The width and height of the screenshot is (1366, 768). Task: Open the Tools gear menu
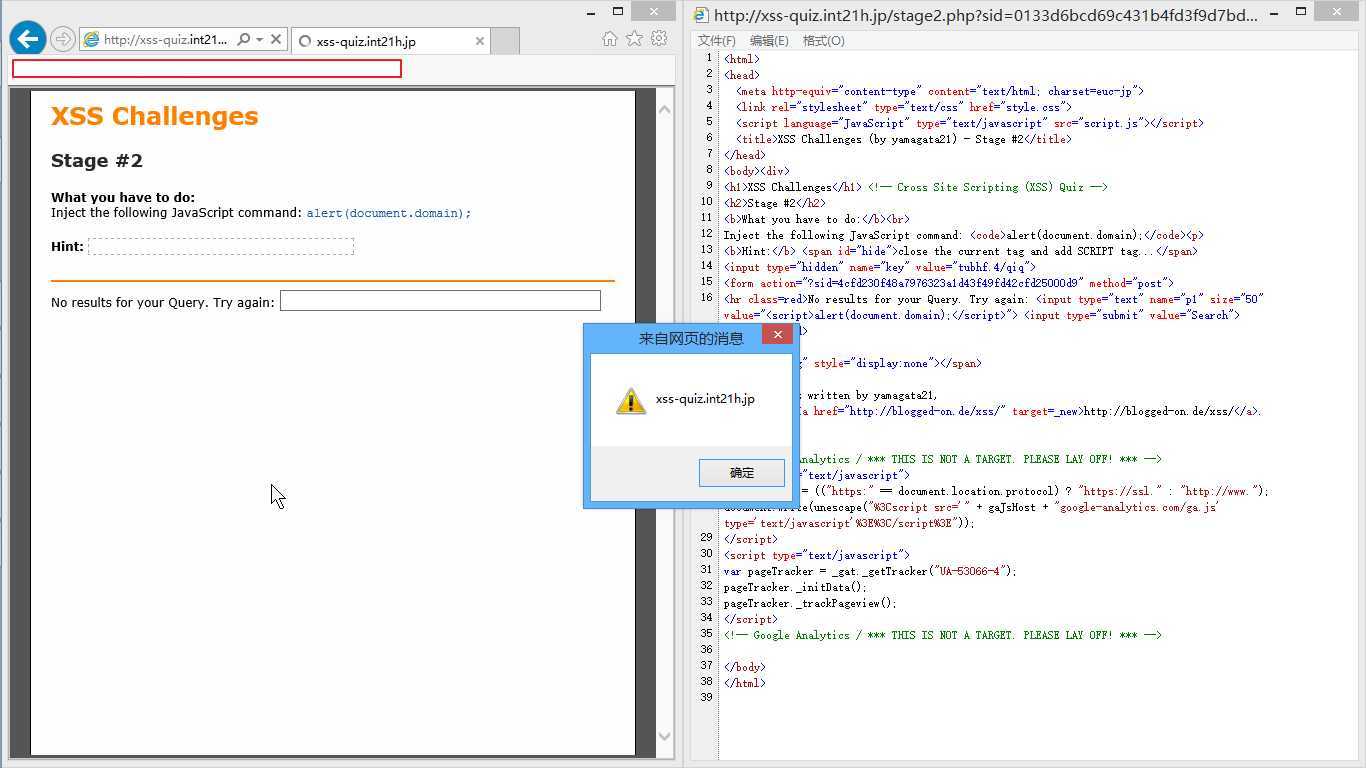pos(659,39)
